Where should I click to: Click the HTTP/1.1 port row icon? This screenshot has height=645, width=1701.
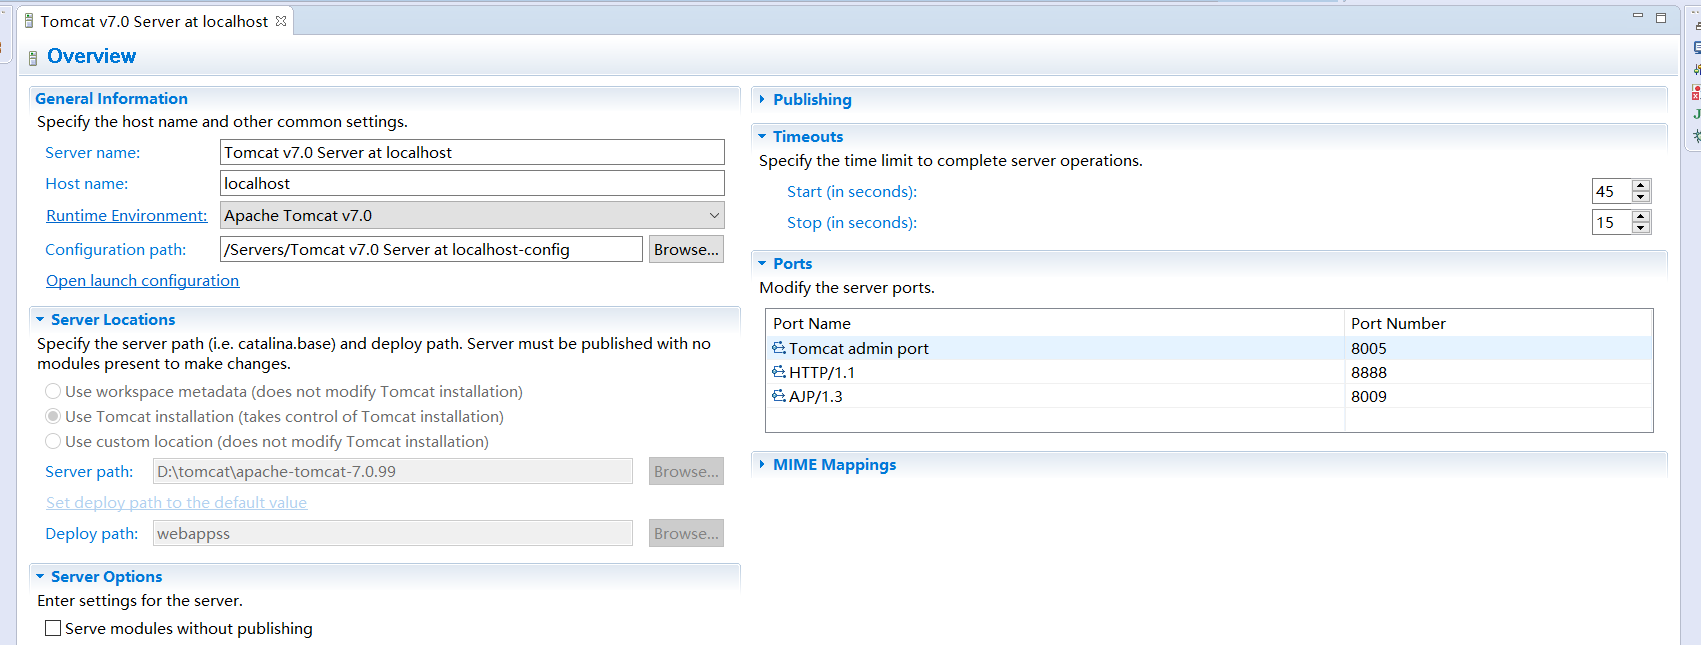[x=779, y=372]
